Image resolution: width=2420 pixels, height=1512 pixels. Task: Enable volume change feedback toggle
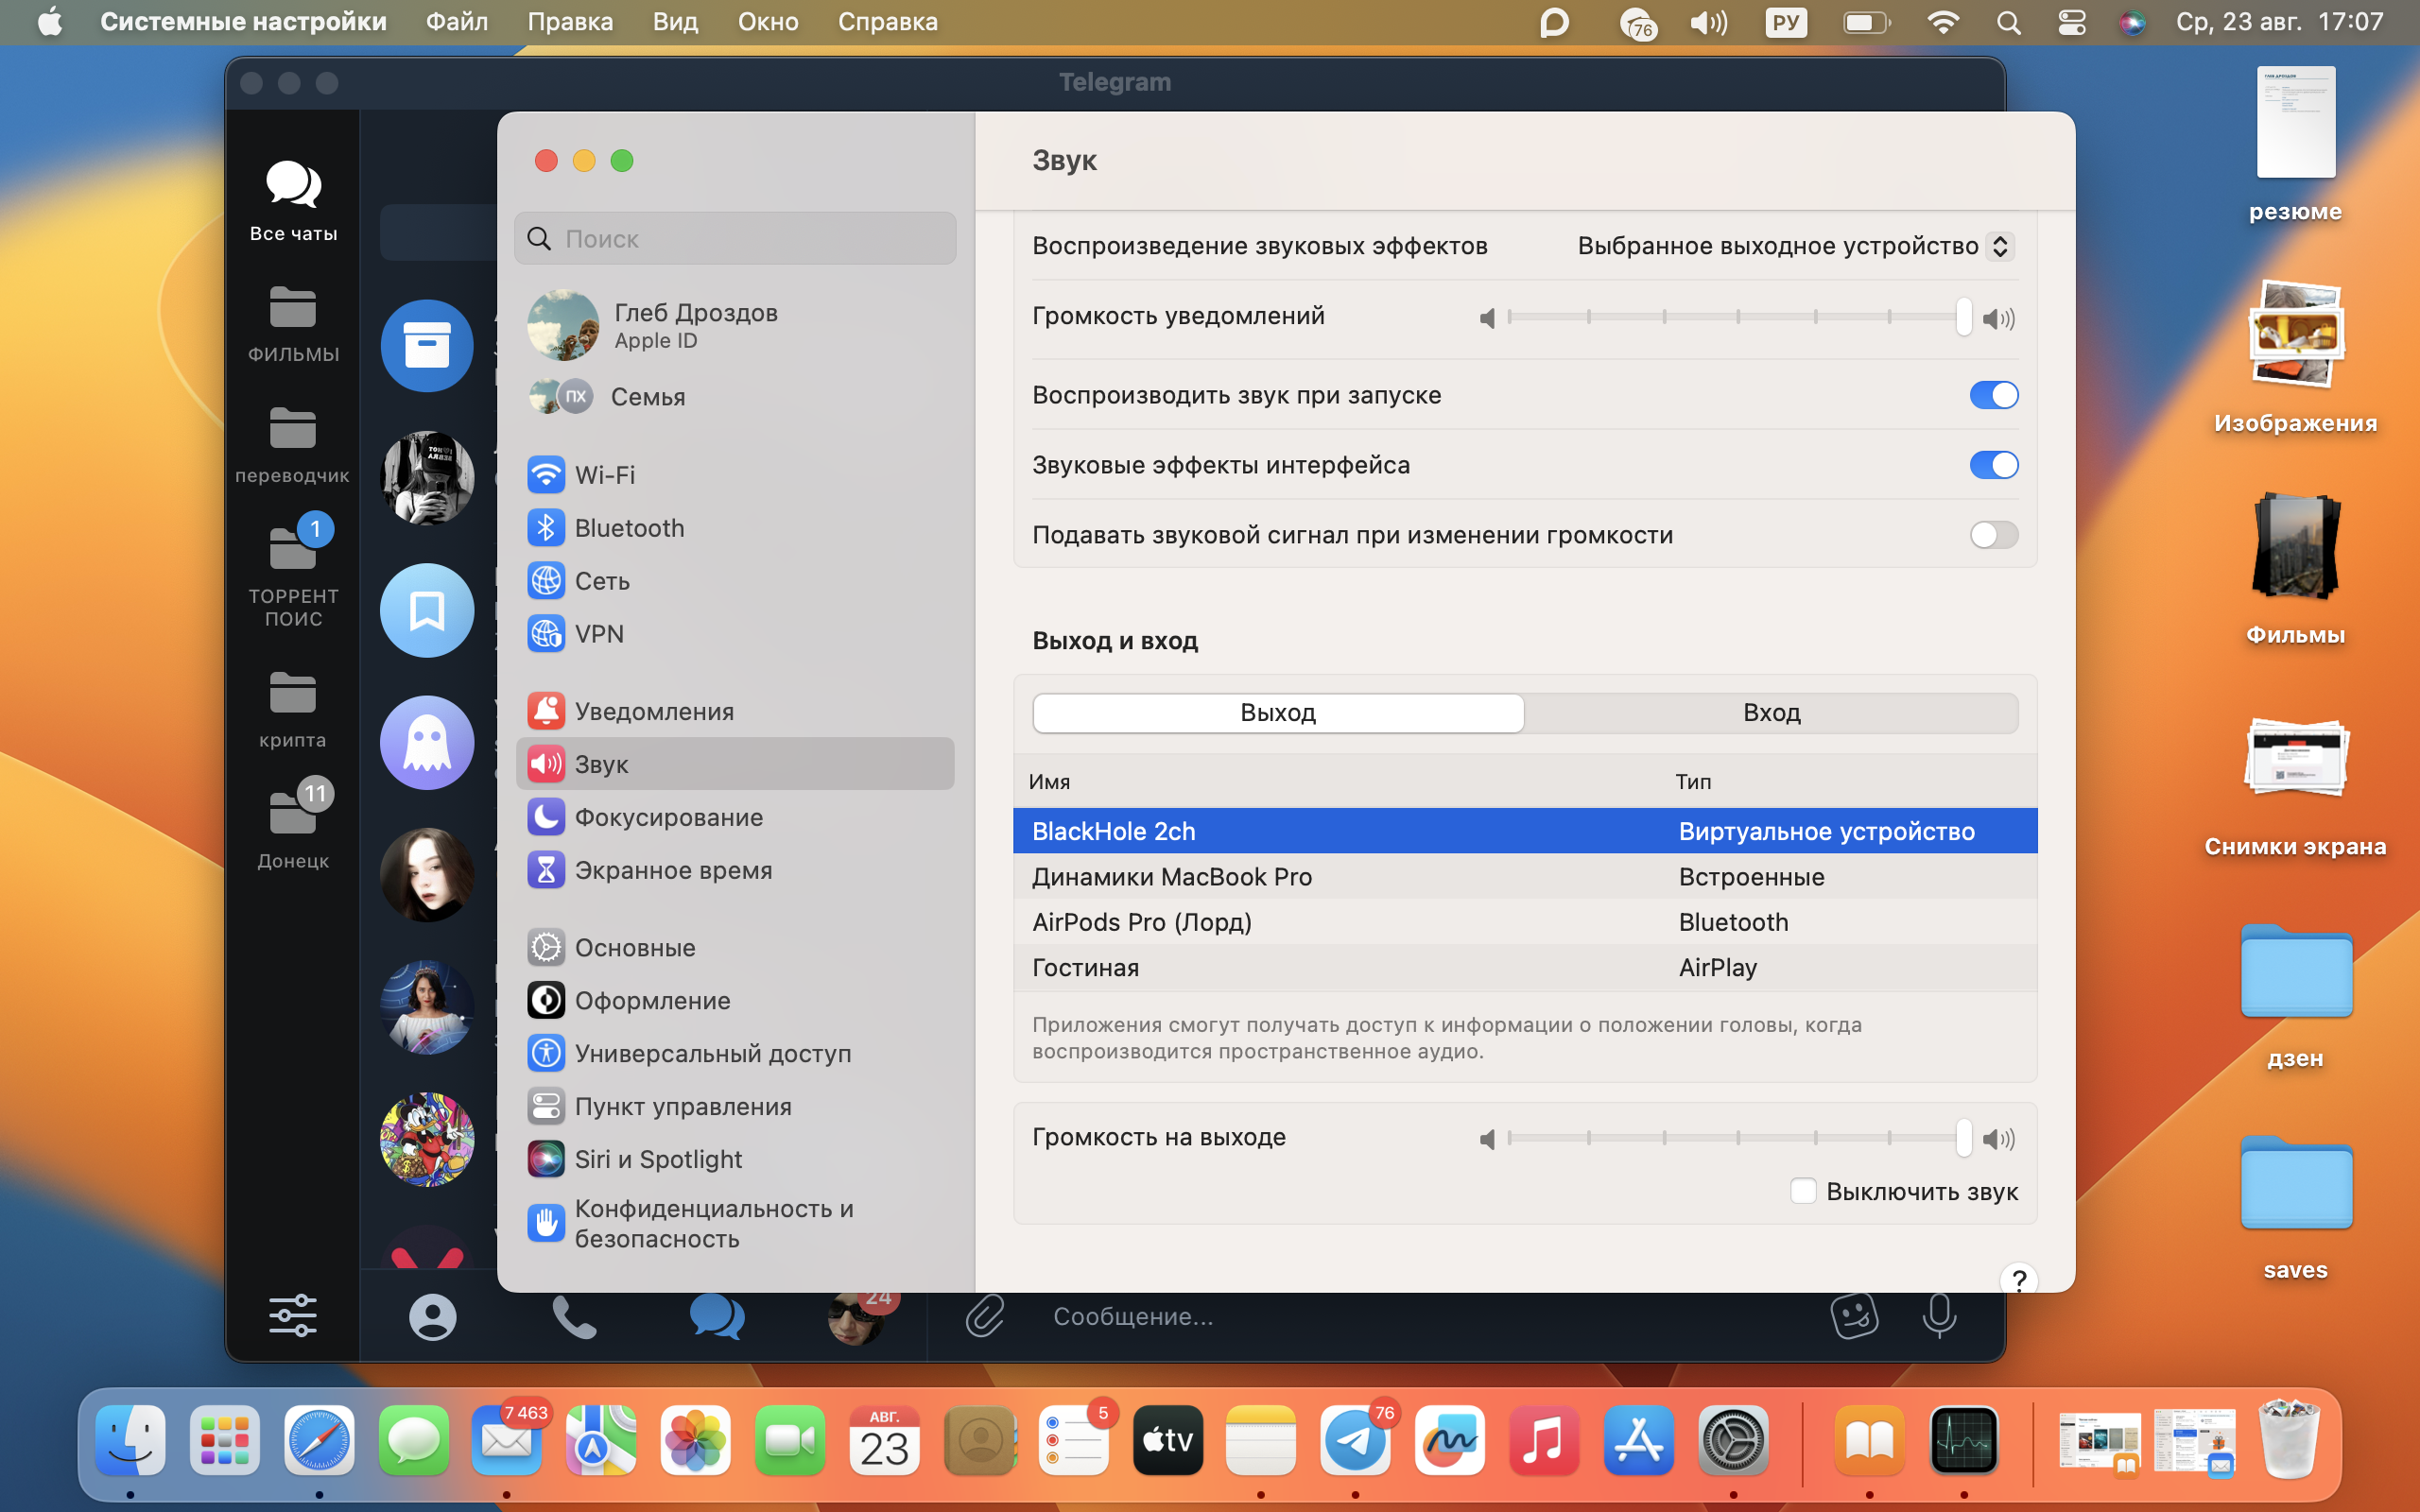click(1993, 535)
